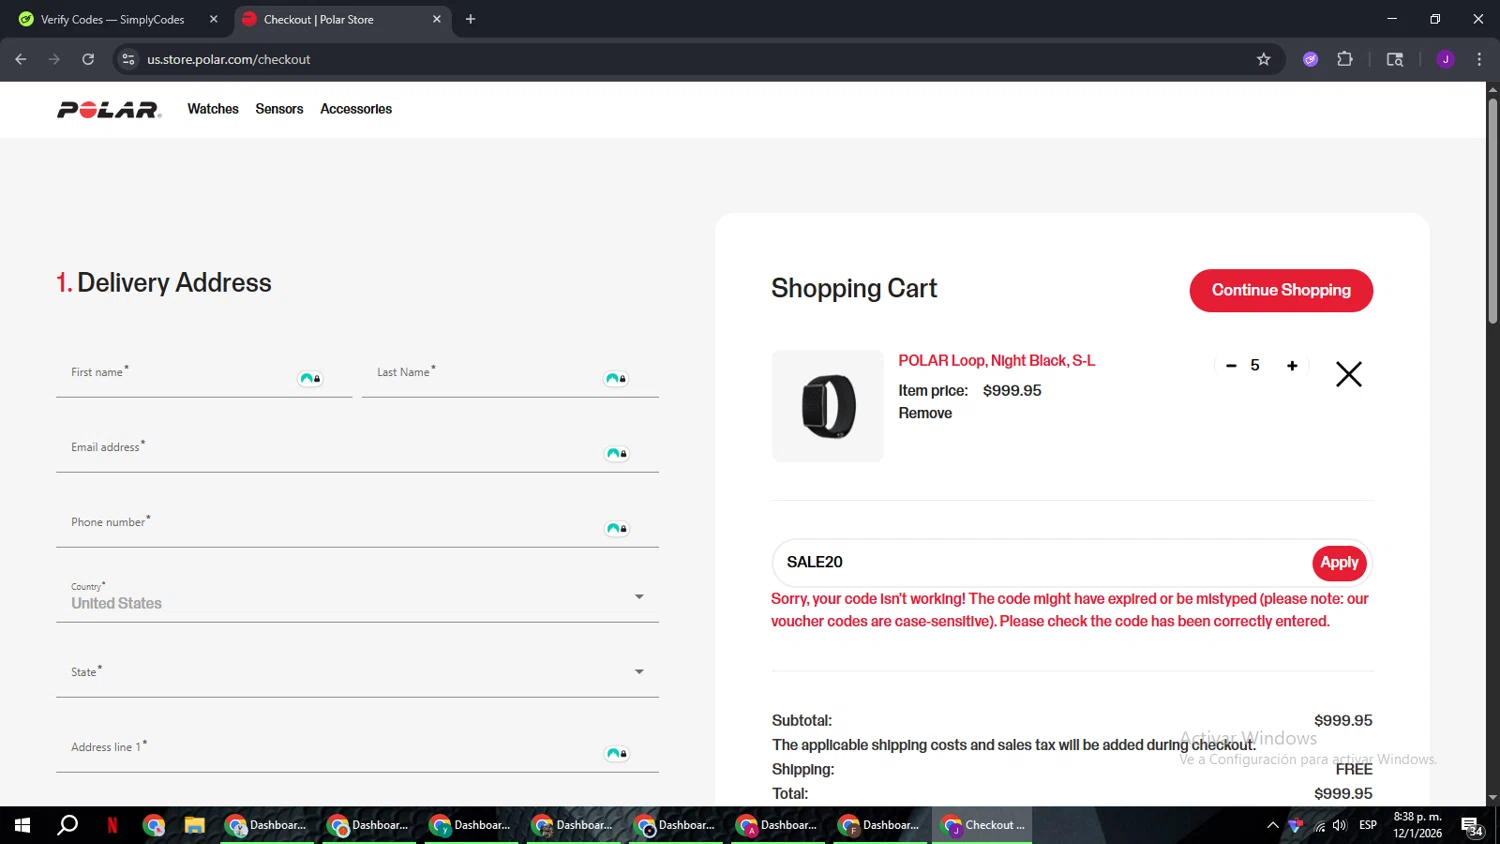Apply the voucher code
The height and width of the screenshot is (844, 1500).
pyautogui.click(x=1339, y=563)
